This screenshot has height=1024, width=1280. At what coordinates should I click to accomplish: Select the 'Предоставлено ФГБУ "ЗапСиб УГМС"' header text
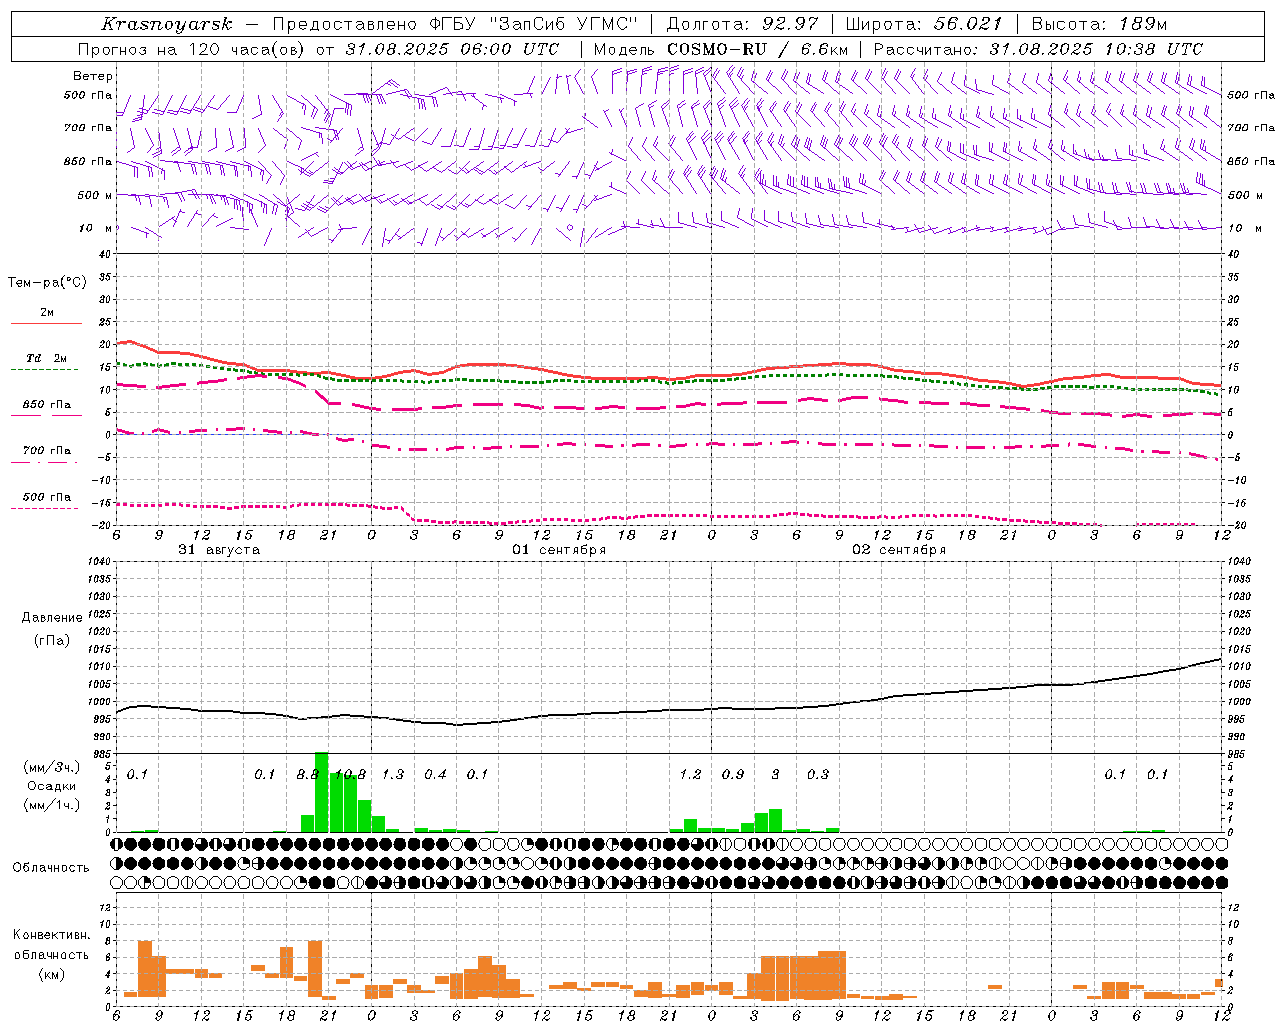[455, 24]
